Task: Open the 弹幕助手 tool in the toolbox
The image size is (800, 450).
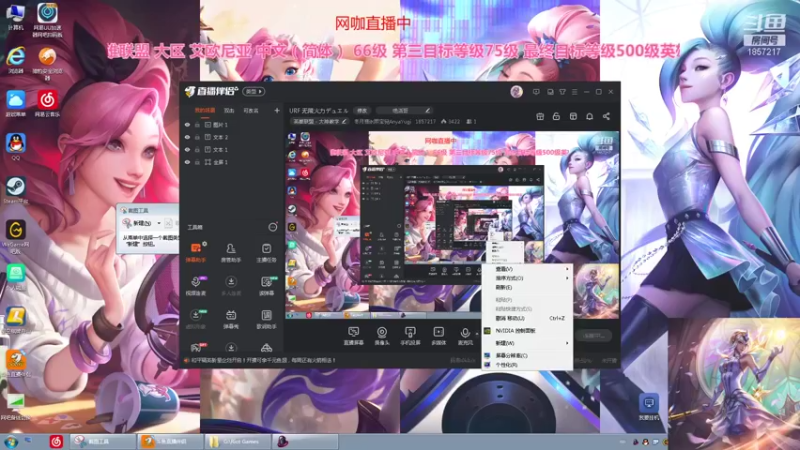Action: 195,252
